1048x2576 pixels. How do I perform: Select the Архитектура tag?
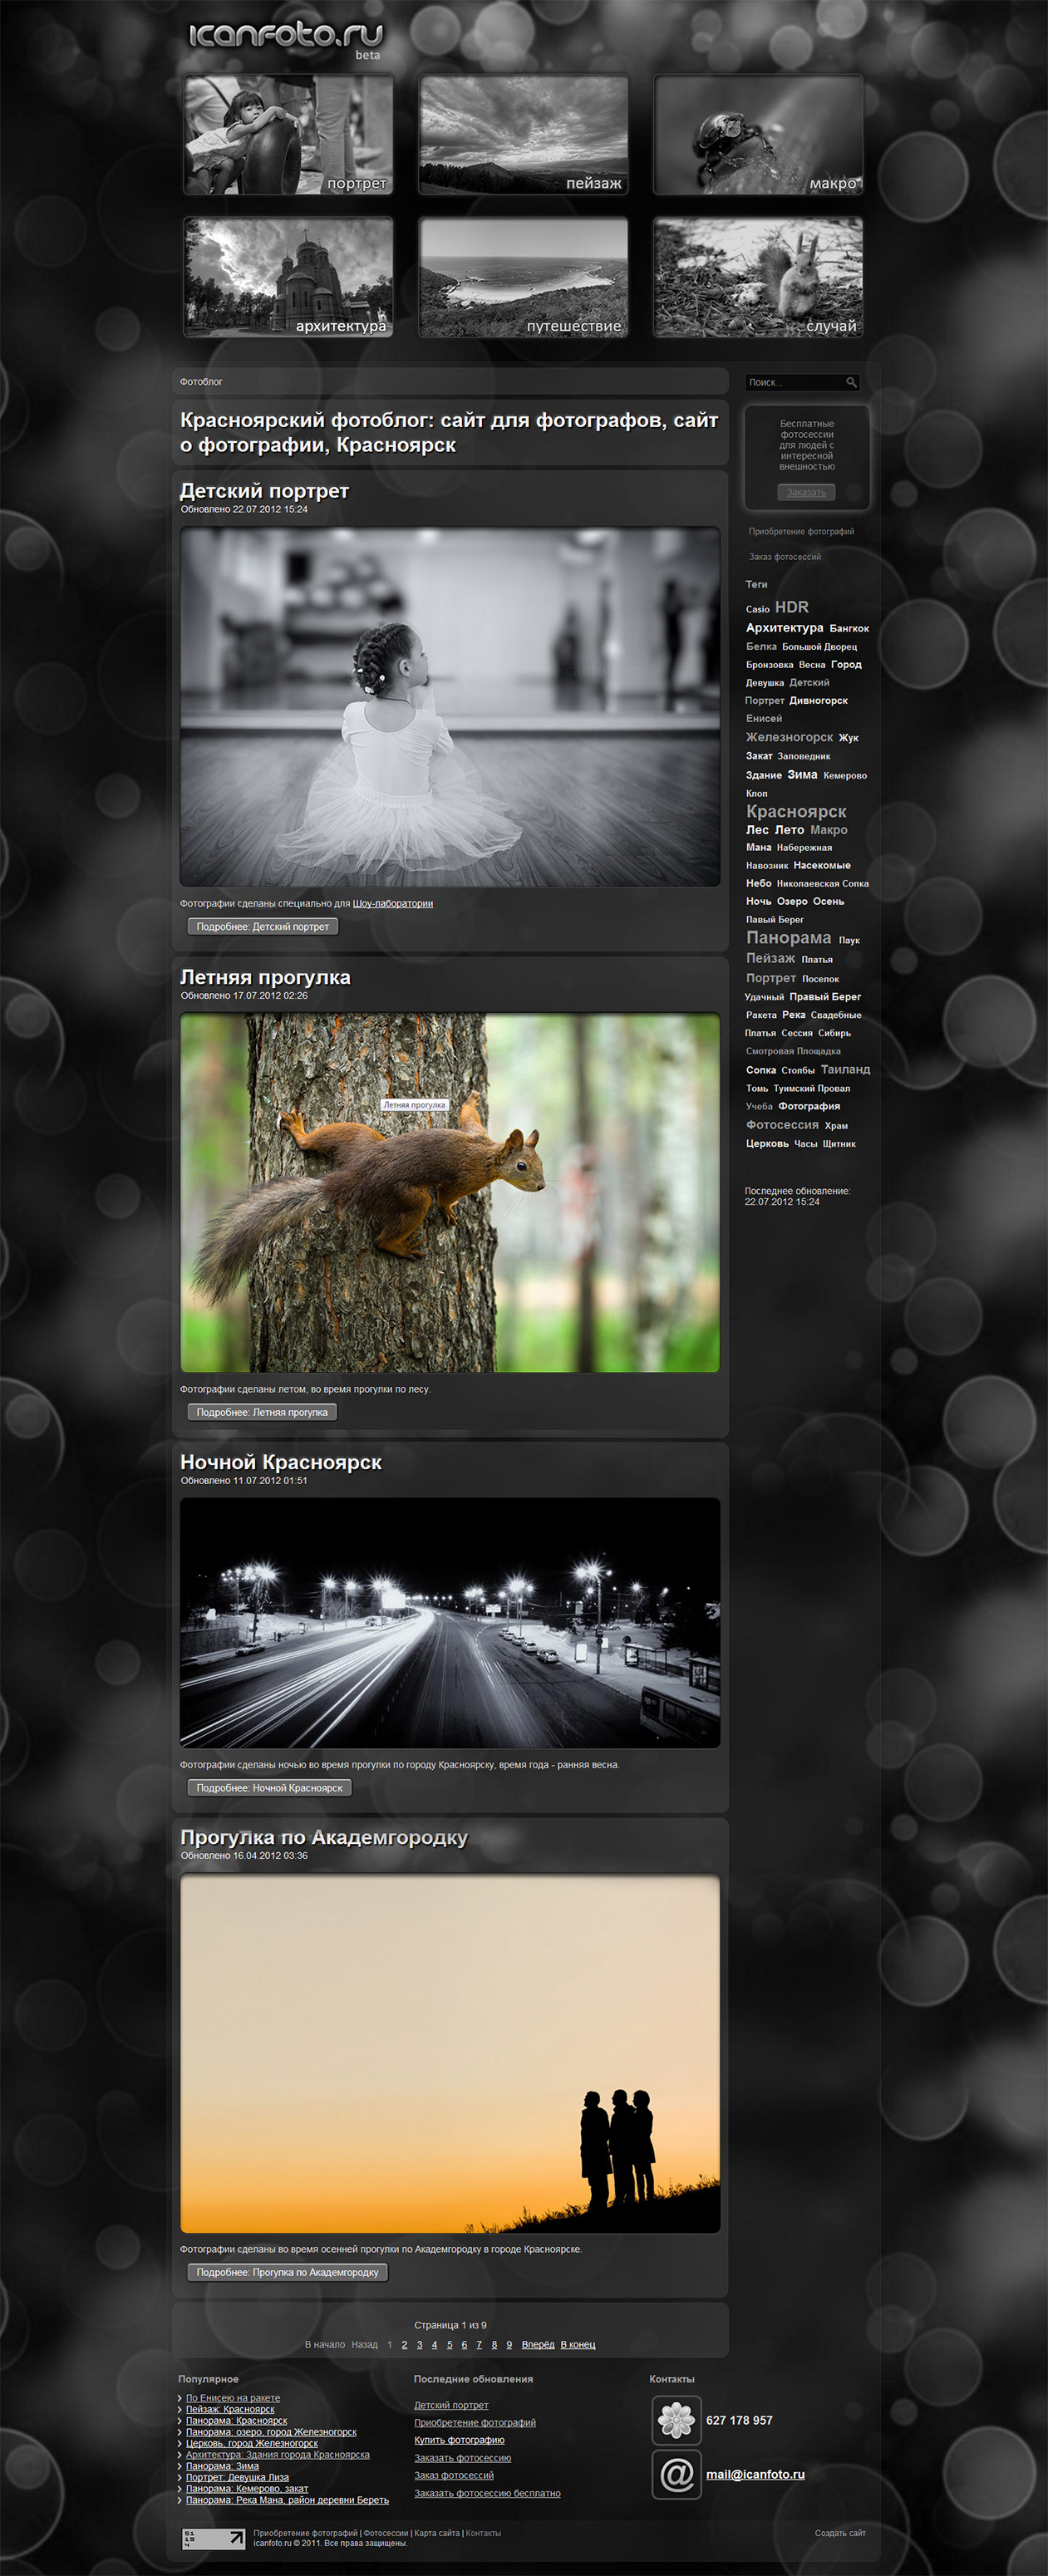[785, 628]
